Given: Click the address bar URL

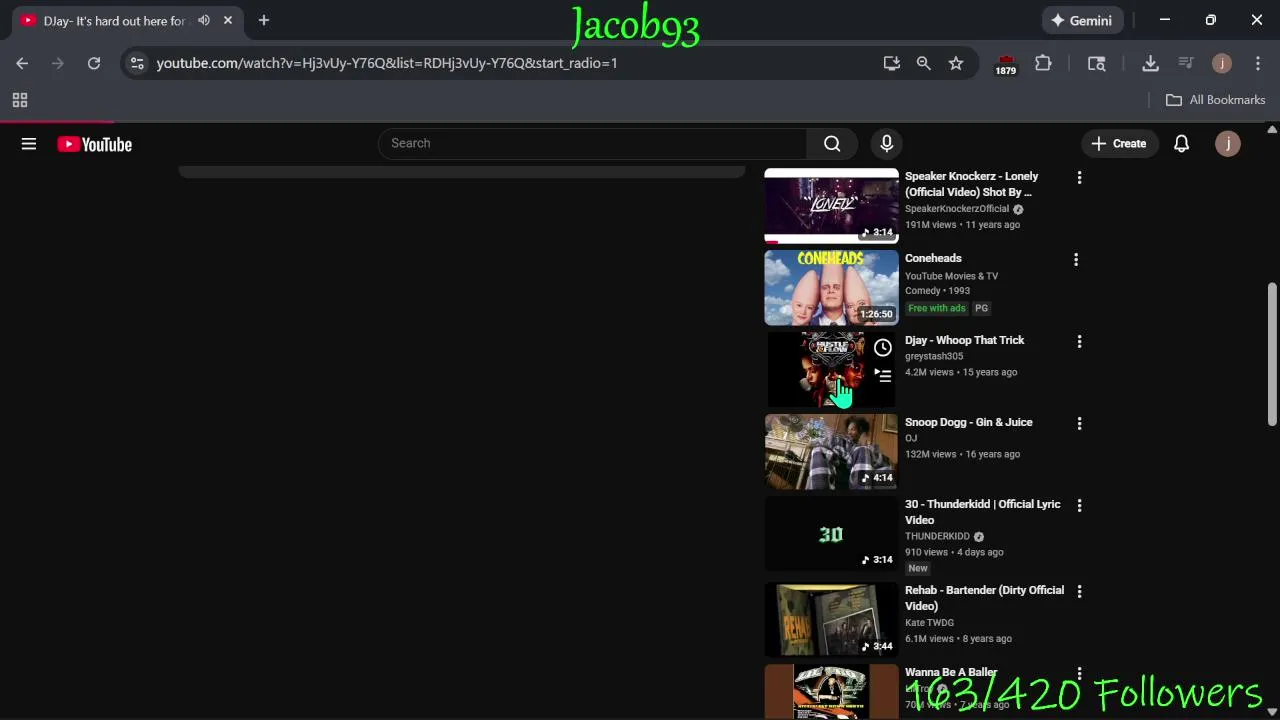Looking at the screenshot, I should coord(387,63).
